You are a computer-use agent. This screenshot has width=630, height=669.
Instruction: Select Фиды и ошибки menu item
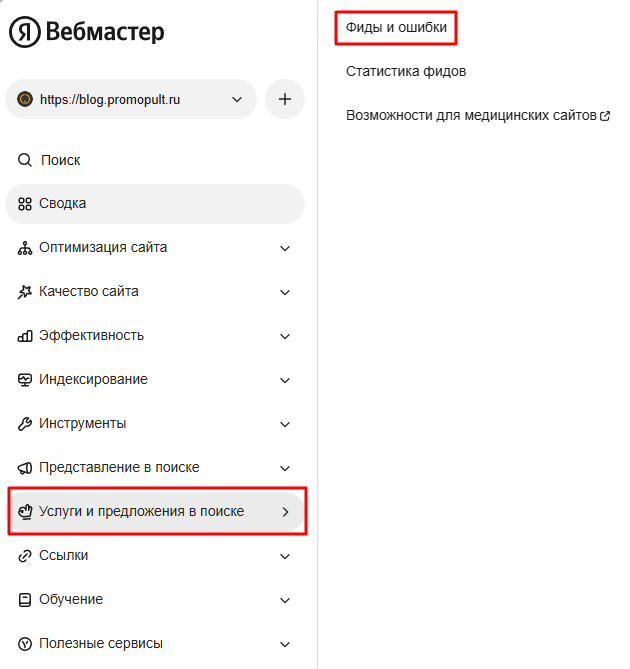pos(396,28)
